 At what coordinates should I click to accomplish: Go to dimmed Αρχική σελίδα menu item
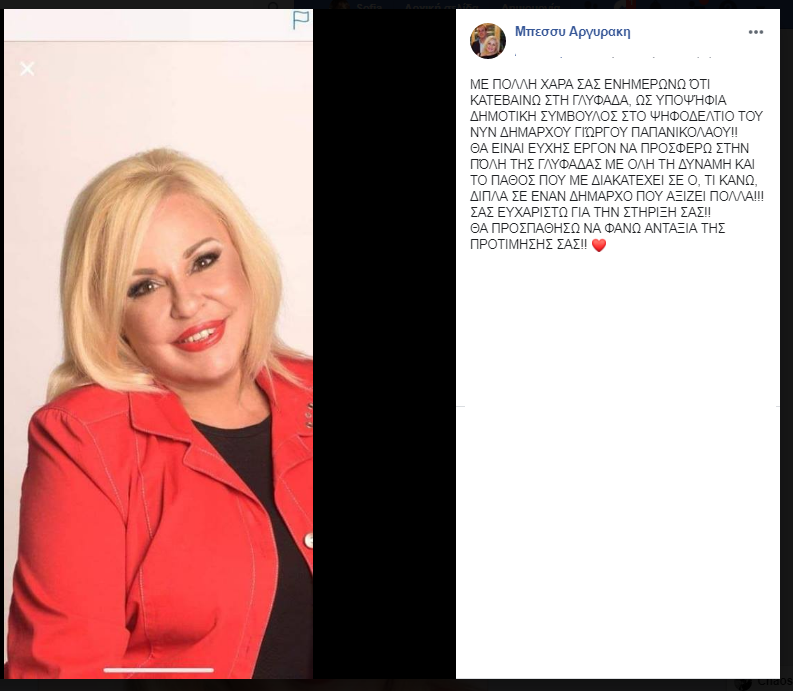point(442,6)
